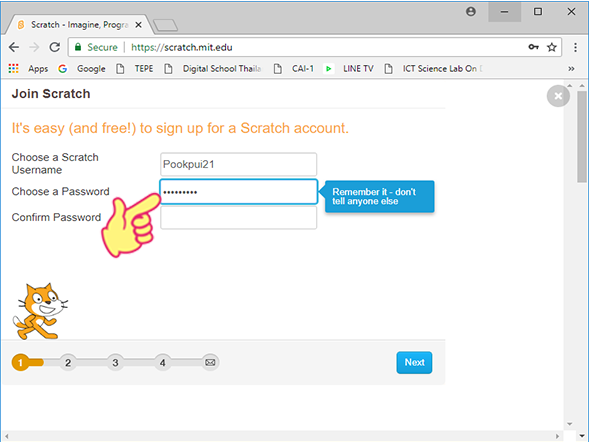The height and width of the screenshot is (442, 589).
Task: Click step 3 progress indicator
Action: [x=115, y=363]
